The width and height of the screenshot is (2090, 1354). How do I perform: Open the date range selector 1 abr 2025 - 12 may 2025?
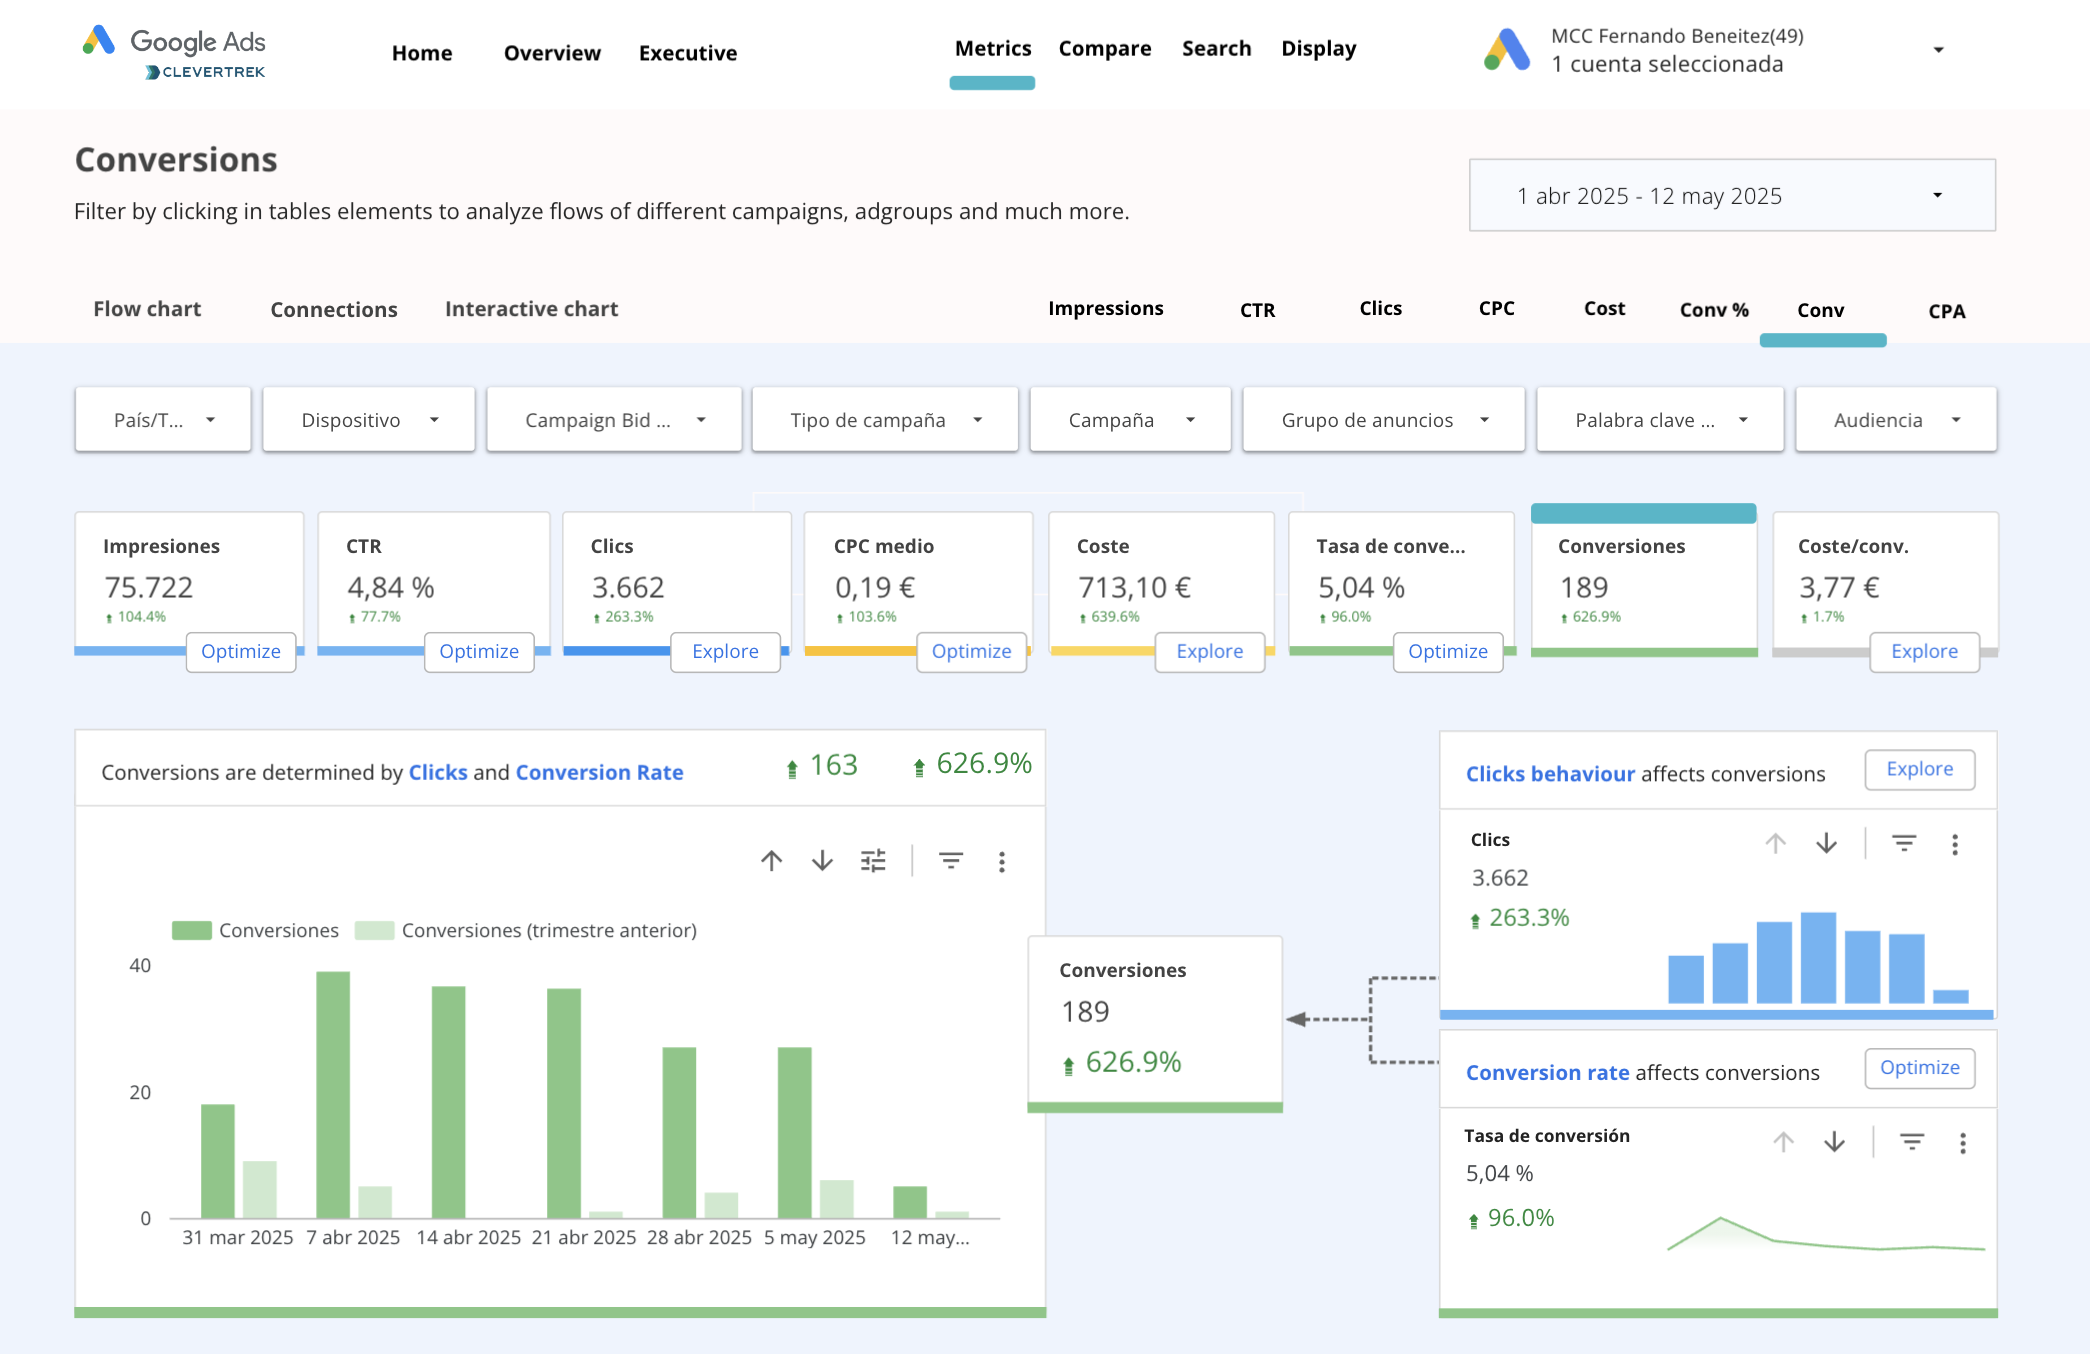[1732, 195]
